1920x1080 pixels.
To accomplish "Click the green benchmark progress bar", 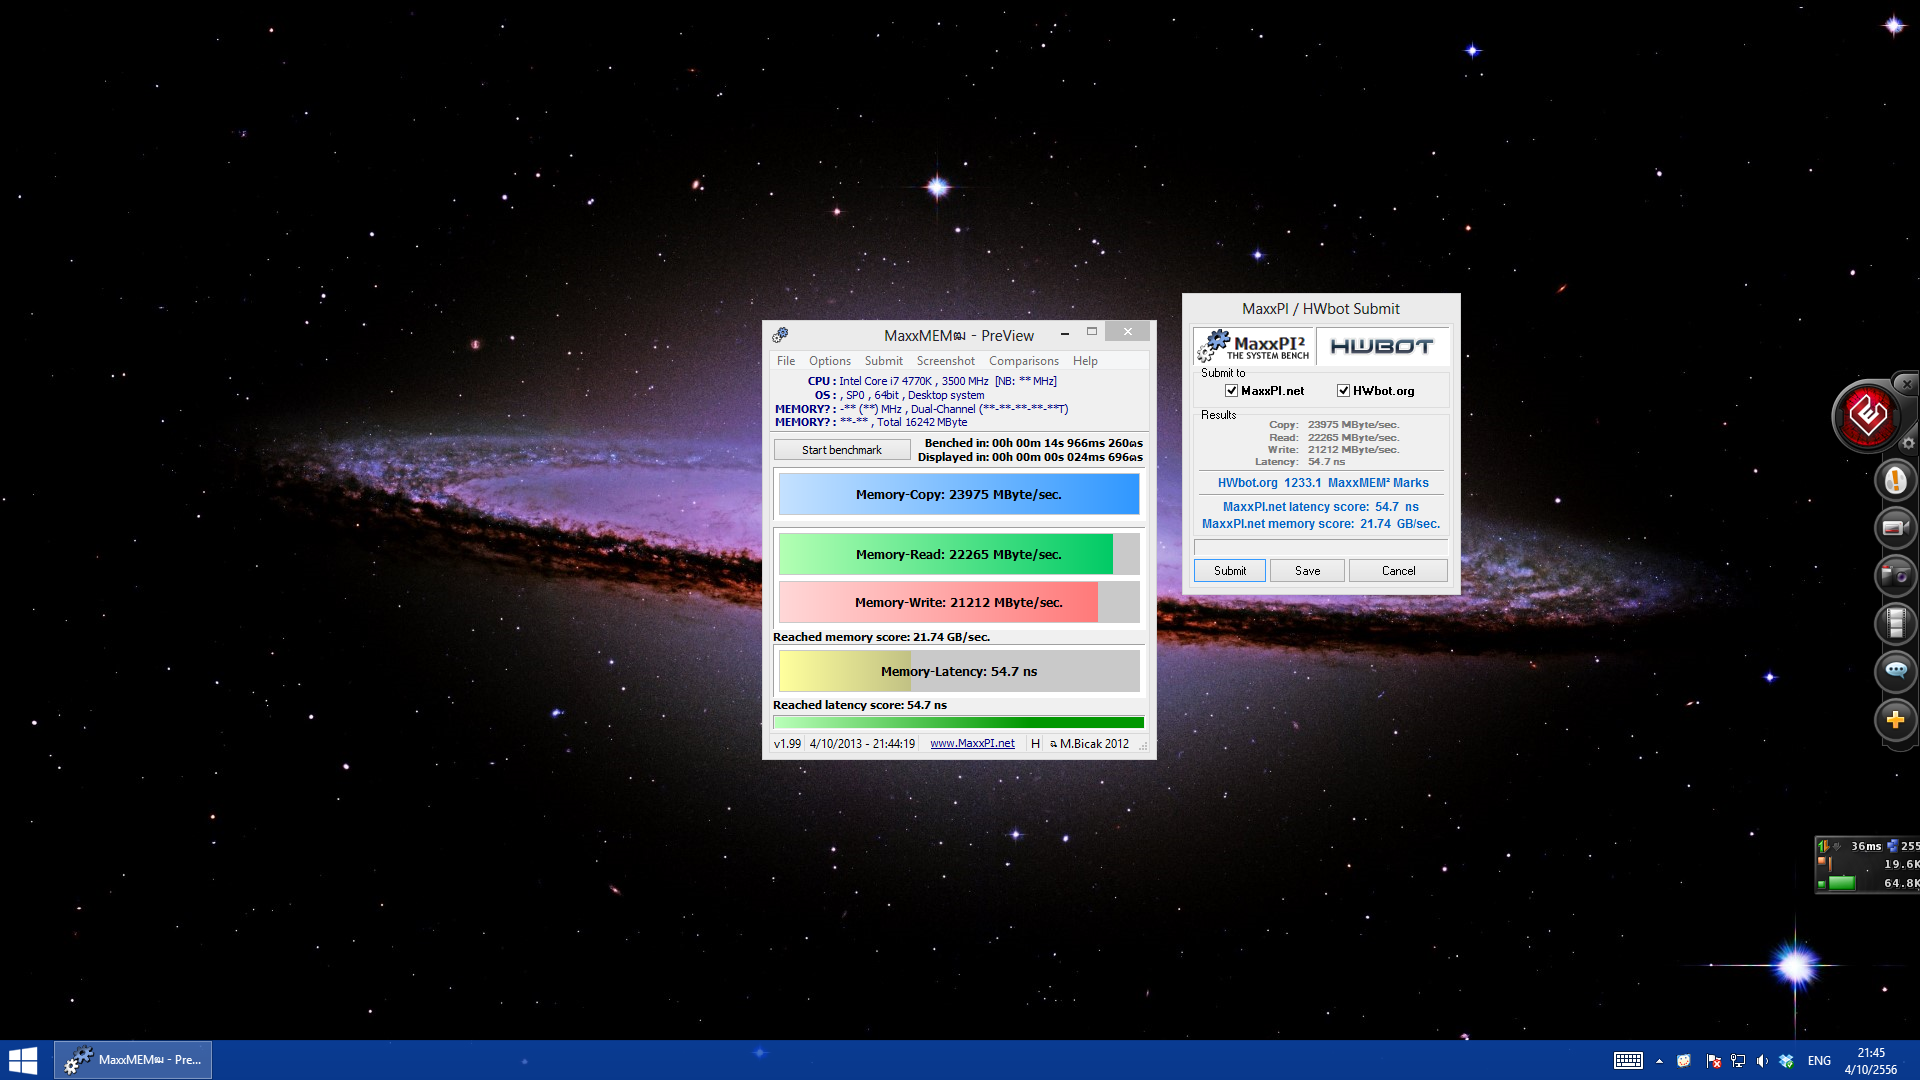I will pos(958,722).
